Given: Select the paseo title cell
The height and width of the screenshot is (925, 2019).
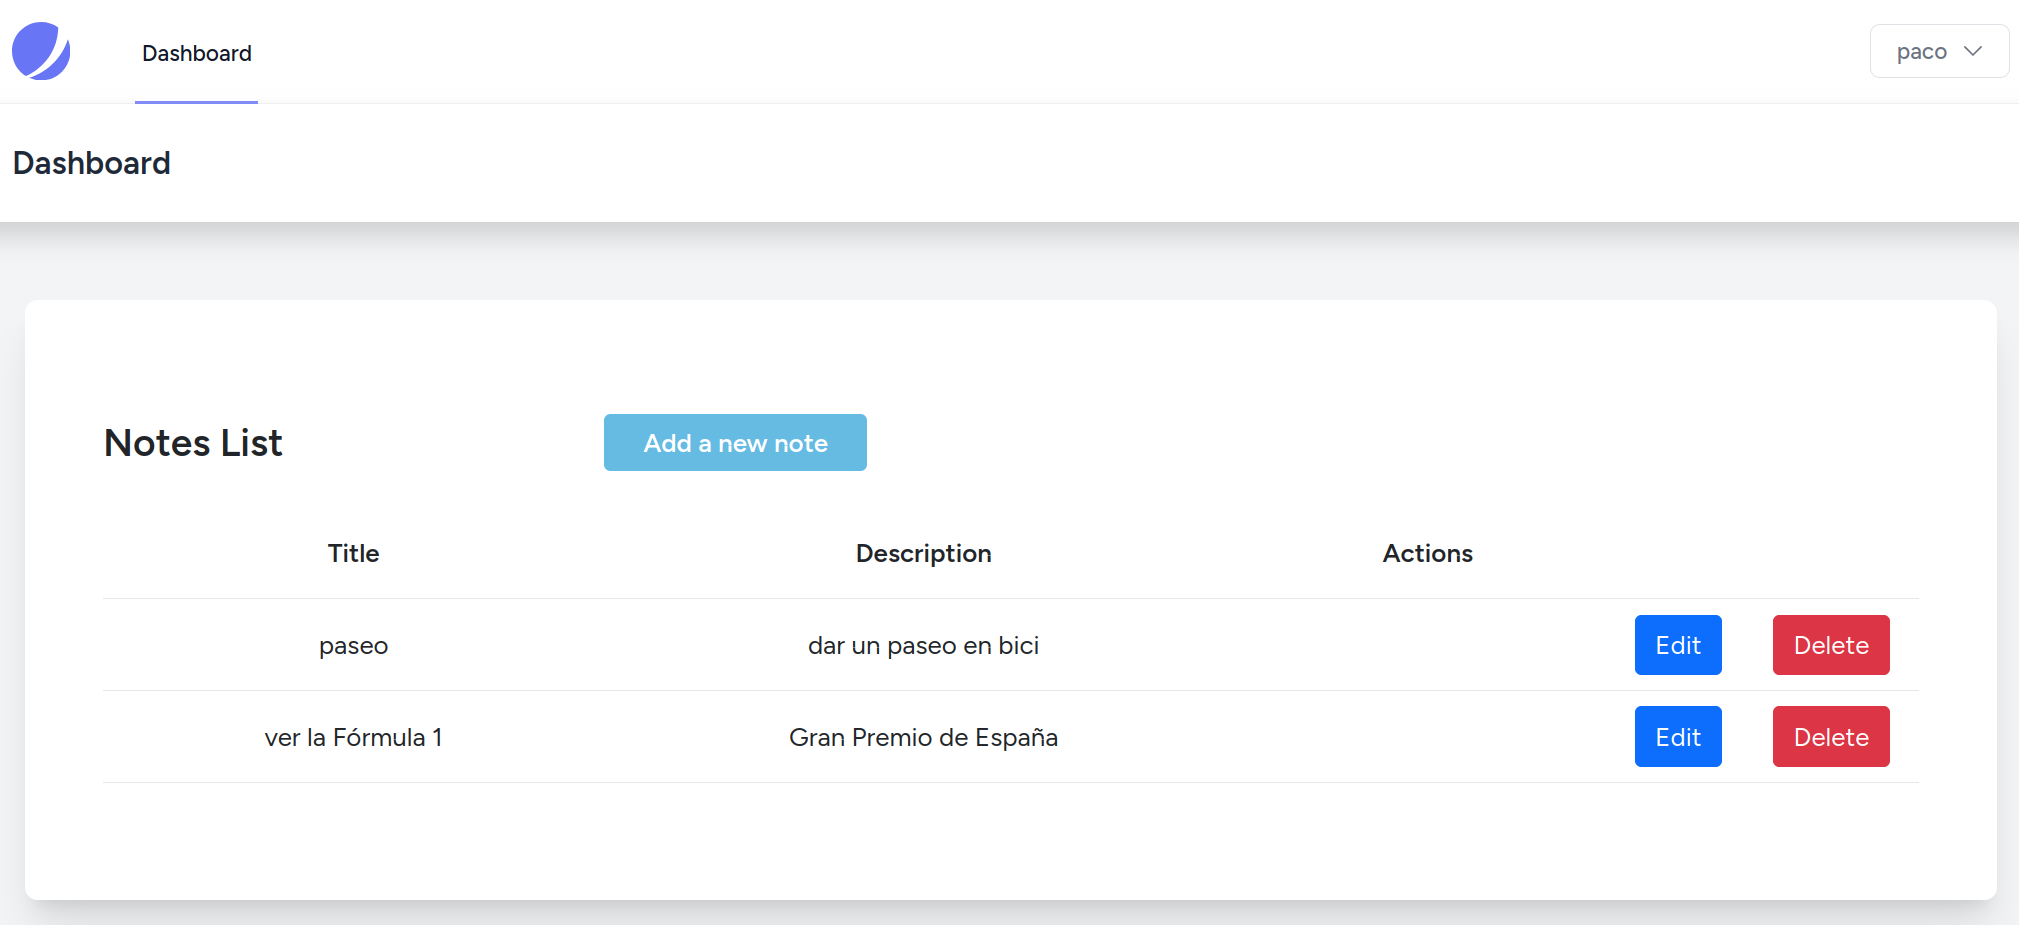Looking at the screenshot, I should [353, 646].
